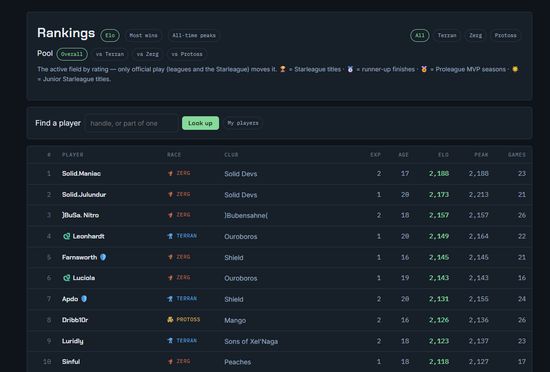Image resolution: width=550 pixels, height=372 pixels.
Task: Focus the player handle search field
Action: tap(131, 123)
